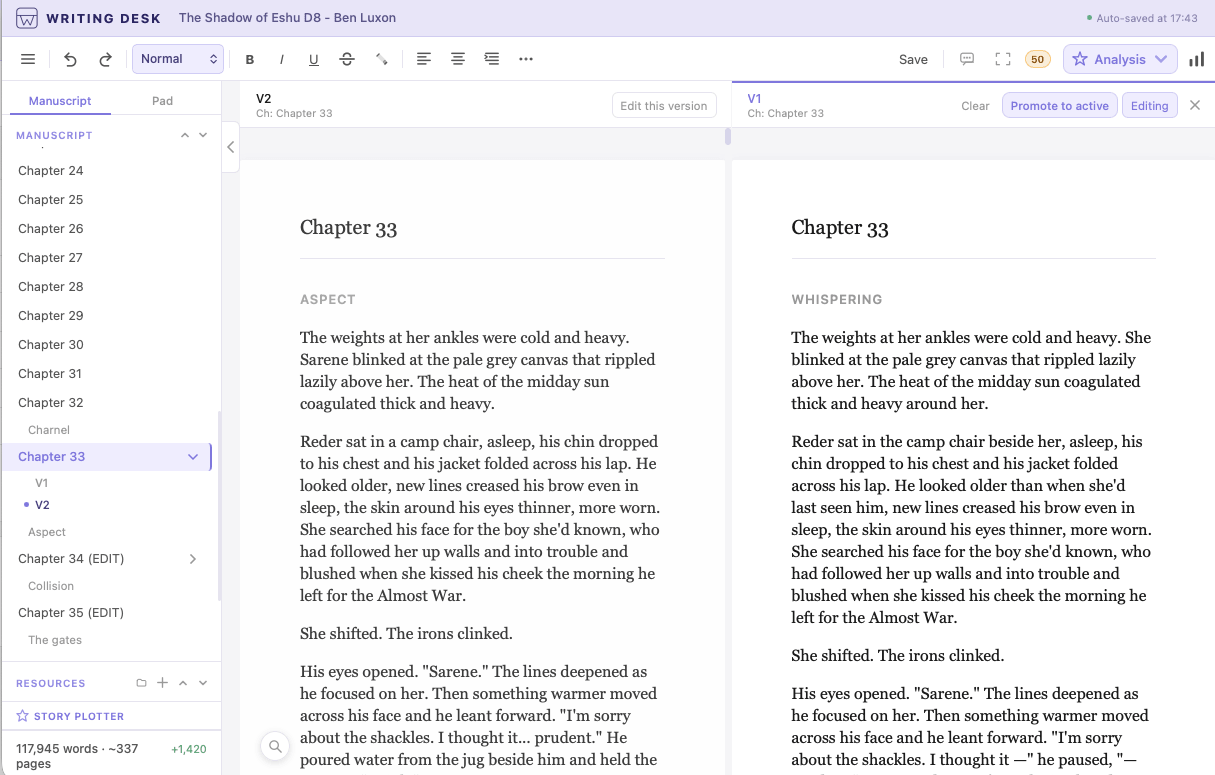
Task: Open Chapter 32
Action: point(51,403)
